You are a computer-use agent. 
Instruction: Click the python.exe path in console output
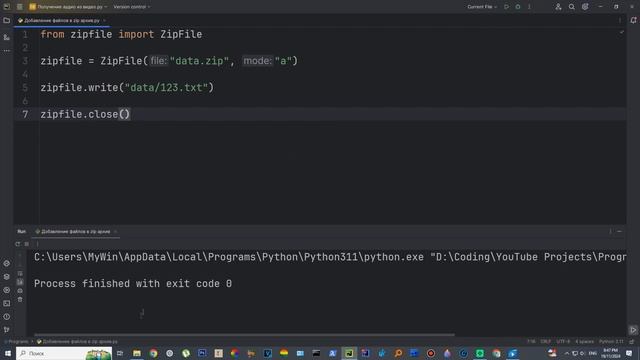(229, 257)
